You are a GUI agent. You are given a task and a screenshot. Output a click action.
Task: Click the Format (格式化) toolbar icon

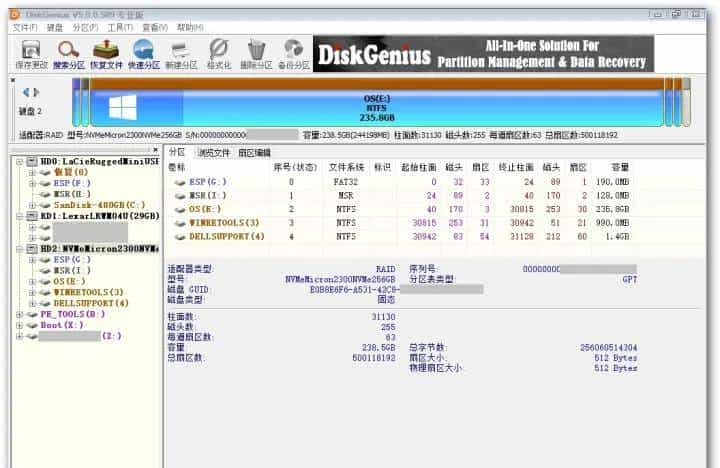coord(219,54)
